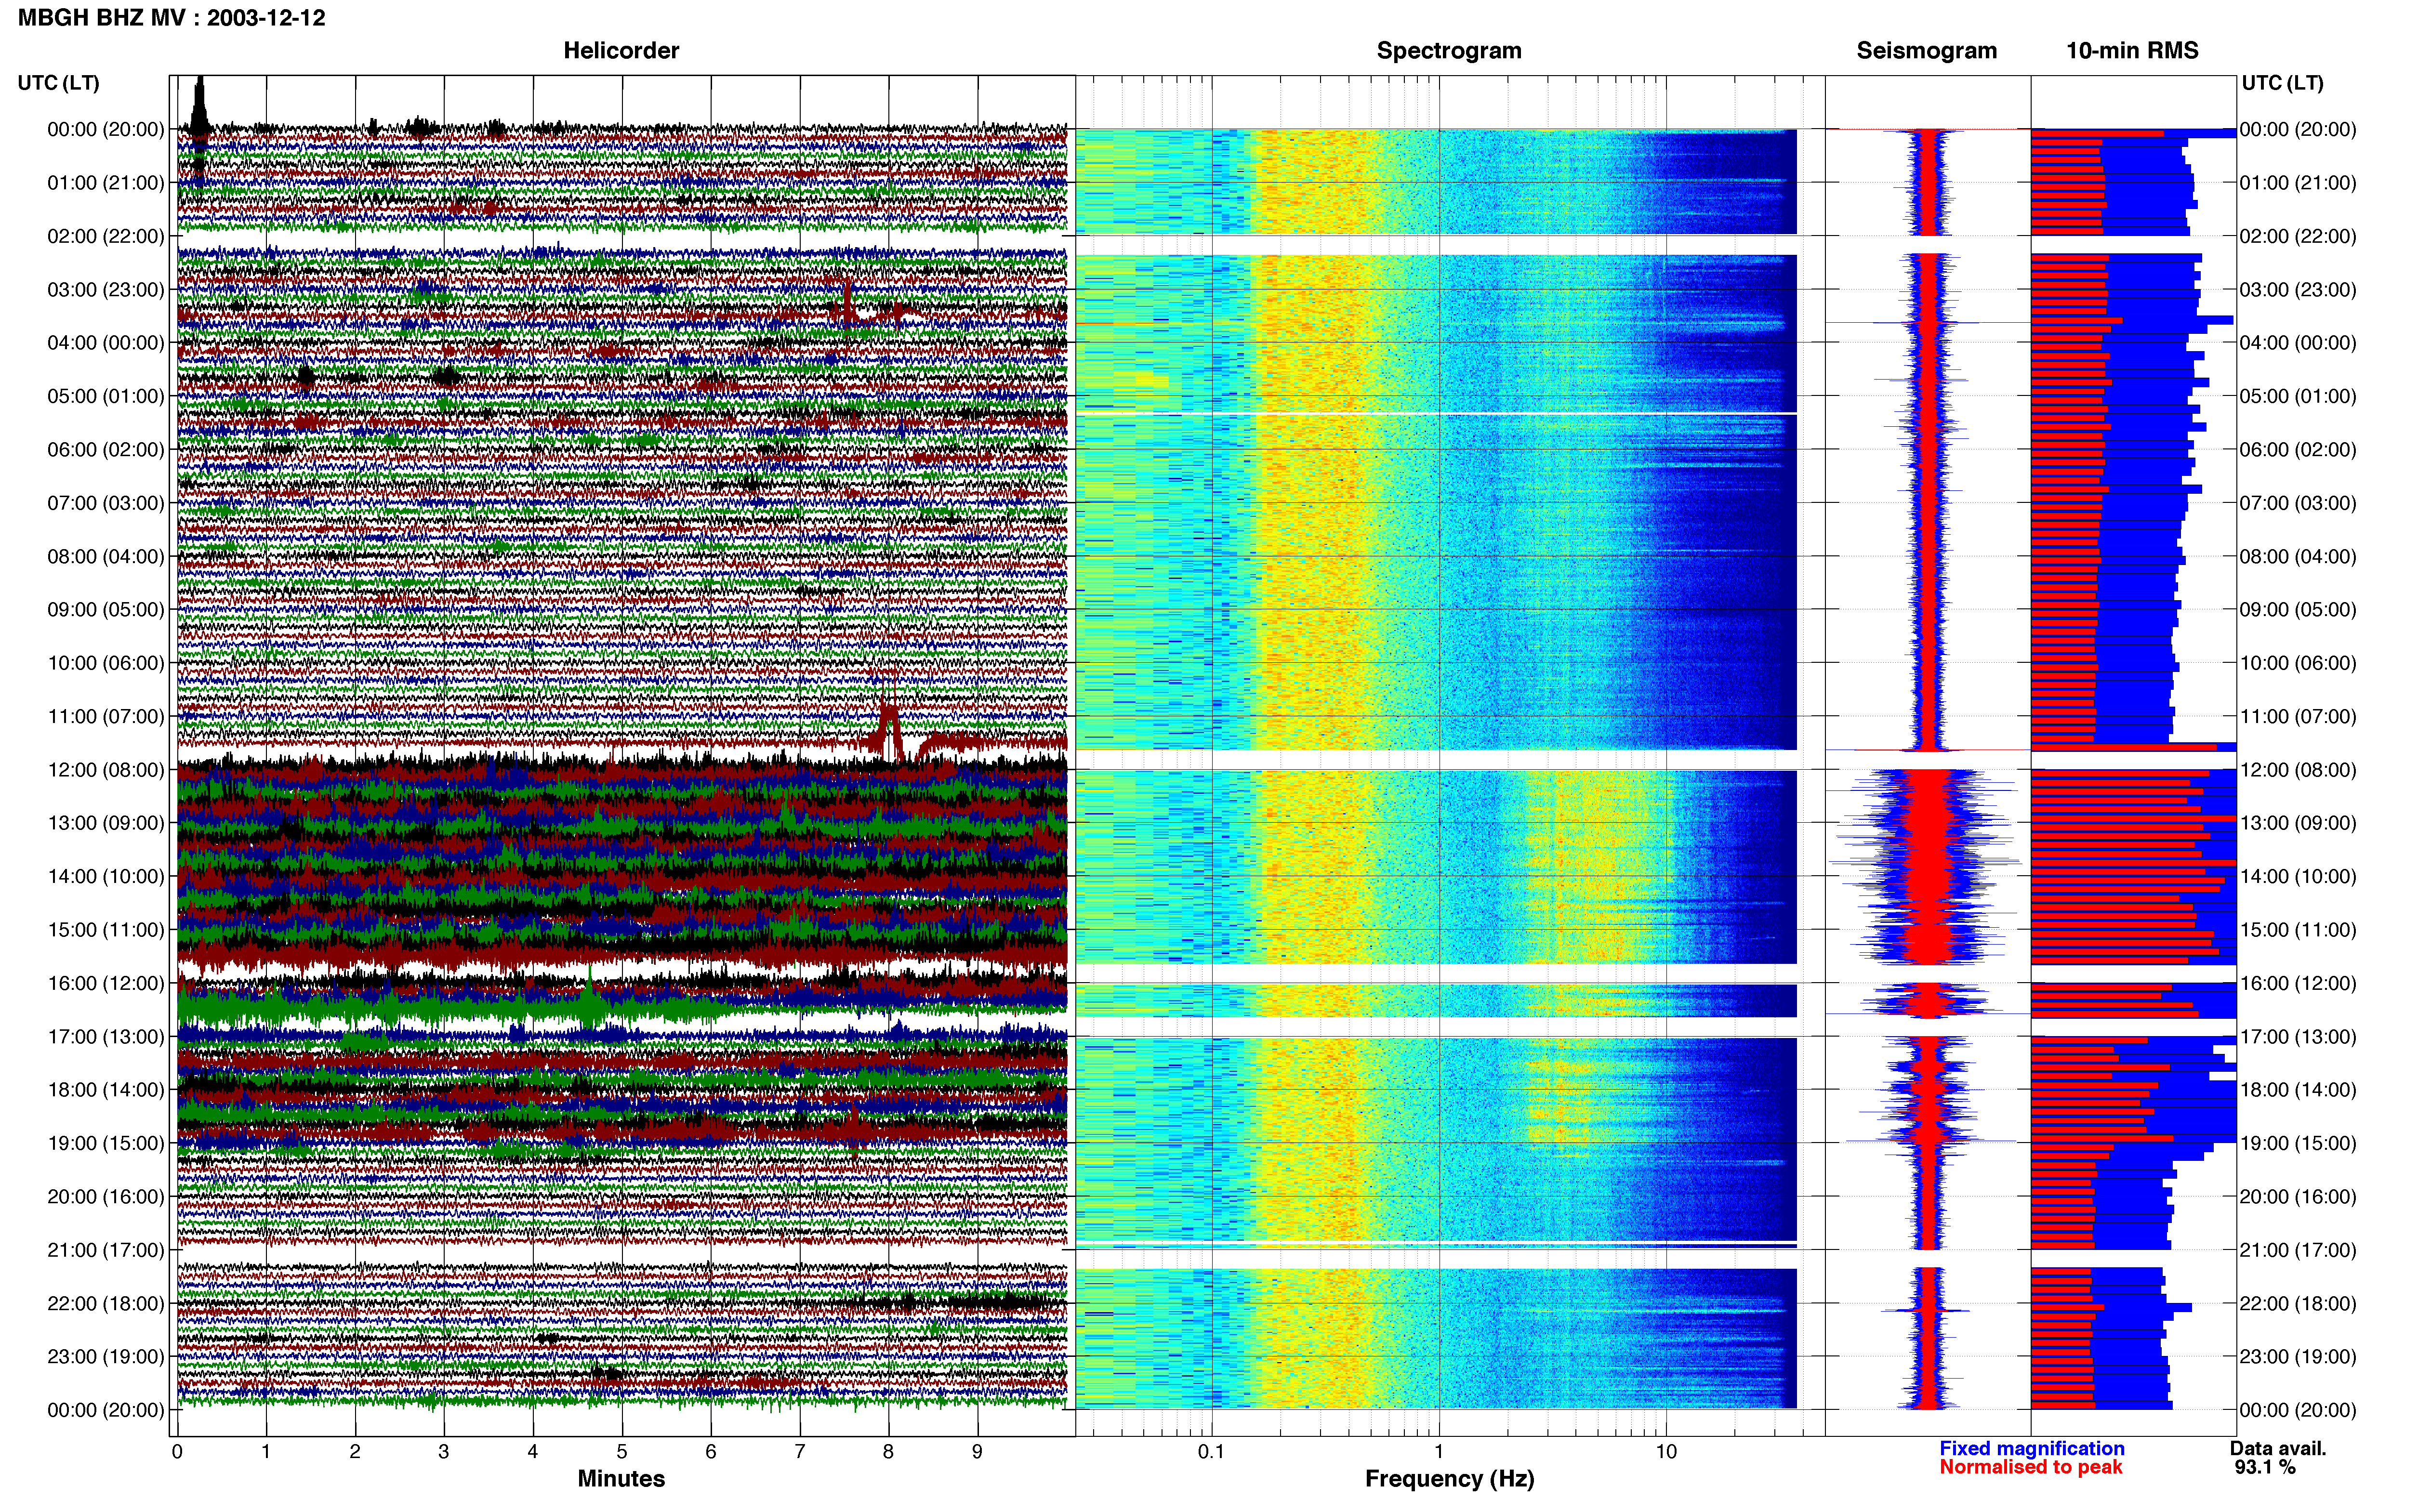Click the 0.1 tick on the Frequency axis
This screenshot has height=1512, width=2418.
point(1211,1452)
